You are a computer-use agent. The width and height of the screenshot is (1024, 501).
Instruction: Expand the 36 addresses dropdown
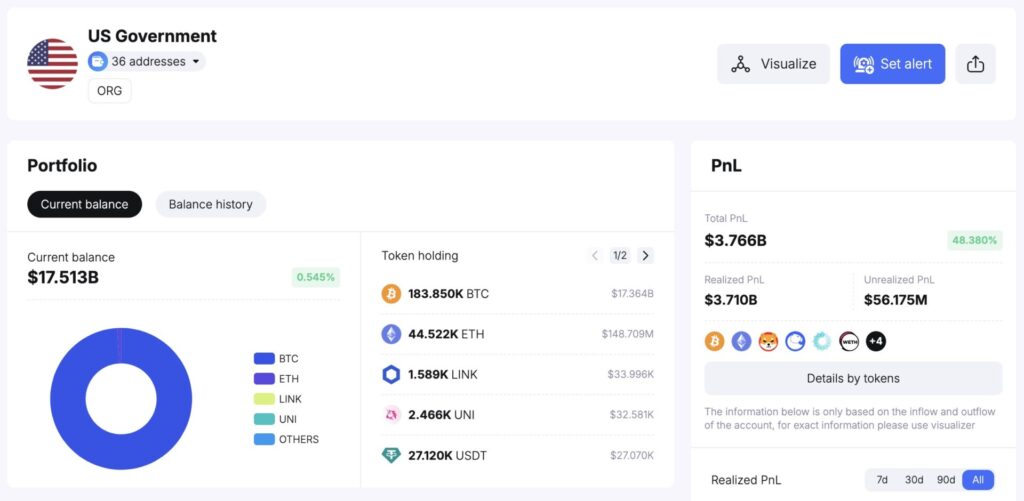click(x=146, y=62)
